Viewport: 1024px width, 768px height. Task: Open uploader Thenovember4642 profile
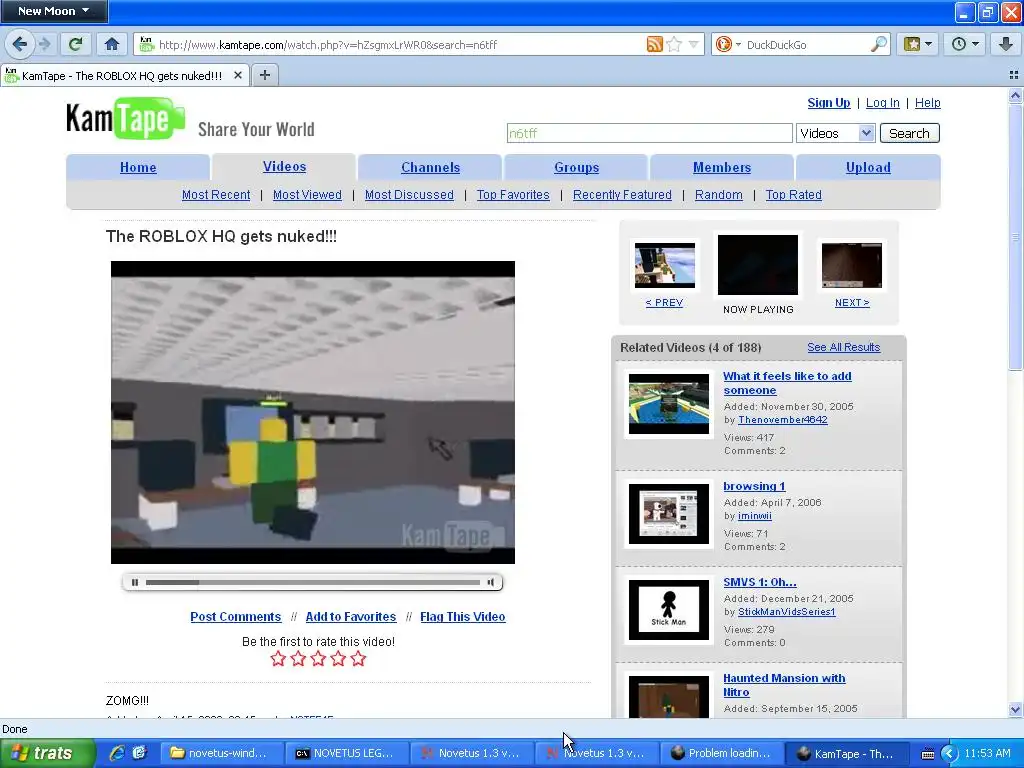[782, 420]
